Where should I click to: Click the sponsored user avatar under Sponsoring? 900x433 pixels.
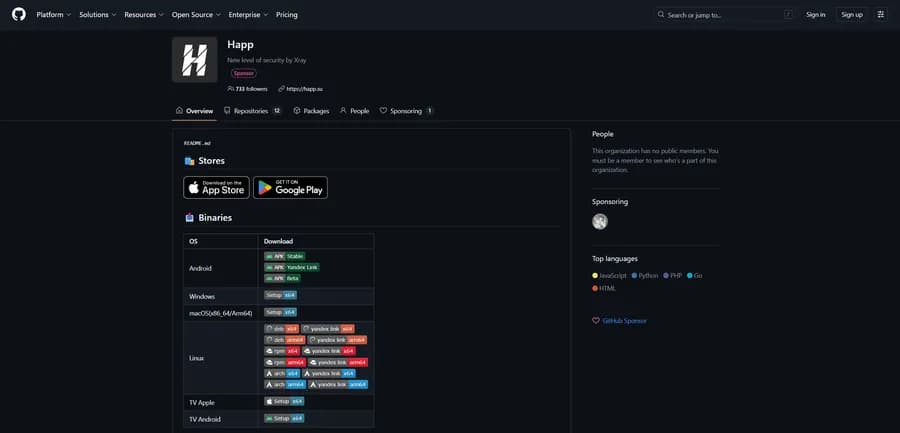tap(600, 222)
